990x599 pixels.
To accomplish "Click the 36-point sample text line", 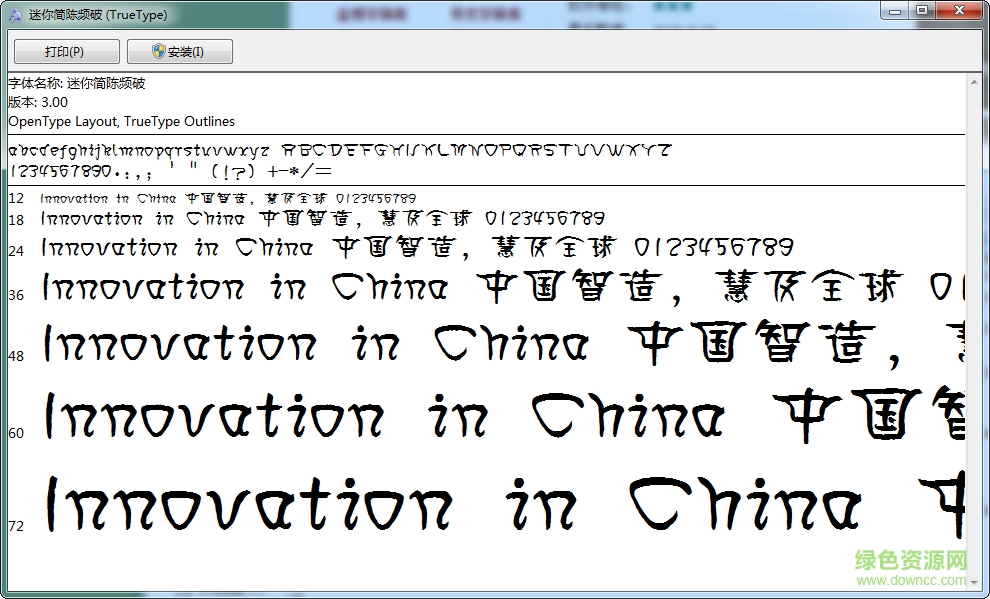I will click(500, 289).
